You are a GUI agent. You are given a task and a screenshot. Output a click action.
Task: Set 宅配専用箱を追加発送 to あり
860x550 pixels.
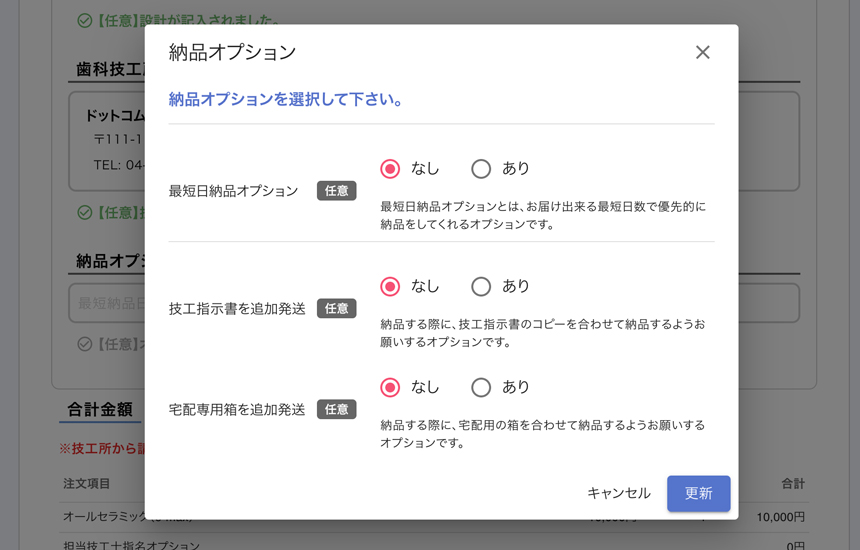pos(481,387)
